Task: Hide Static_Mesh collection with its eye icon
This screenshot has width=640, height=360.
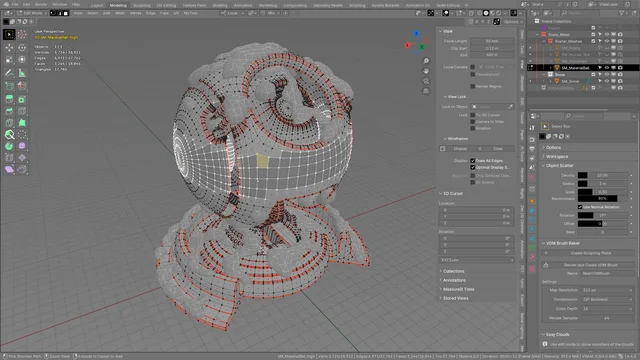Action: pos(607,34)
